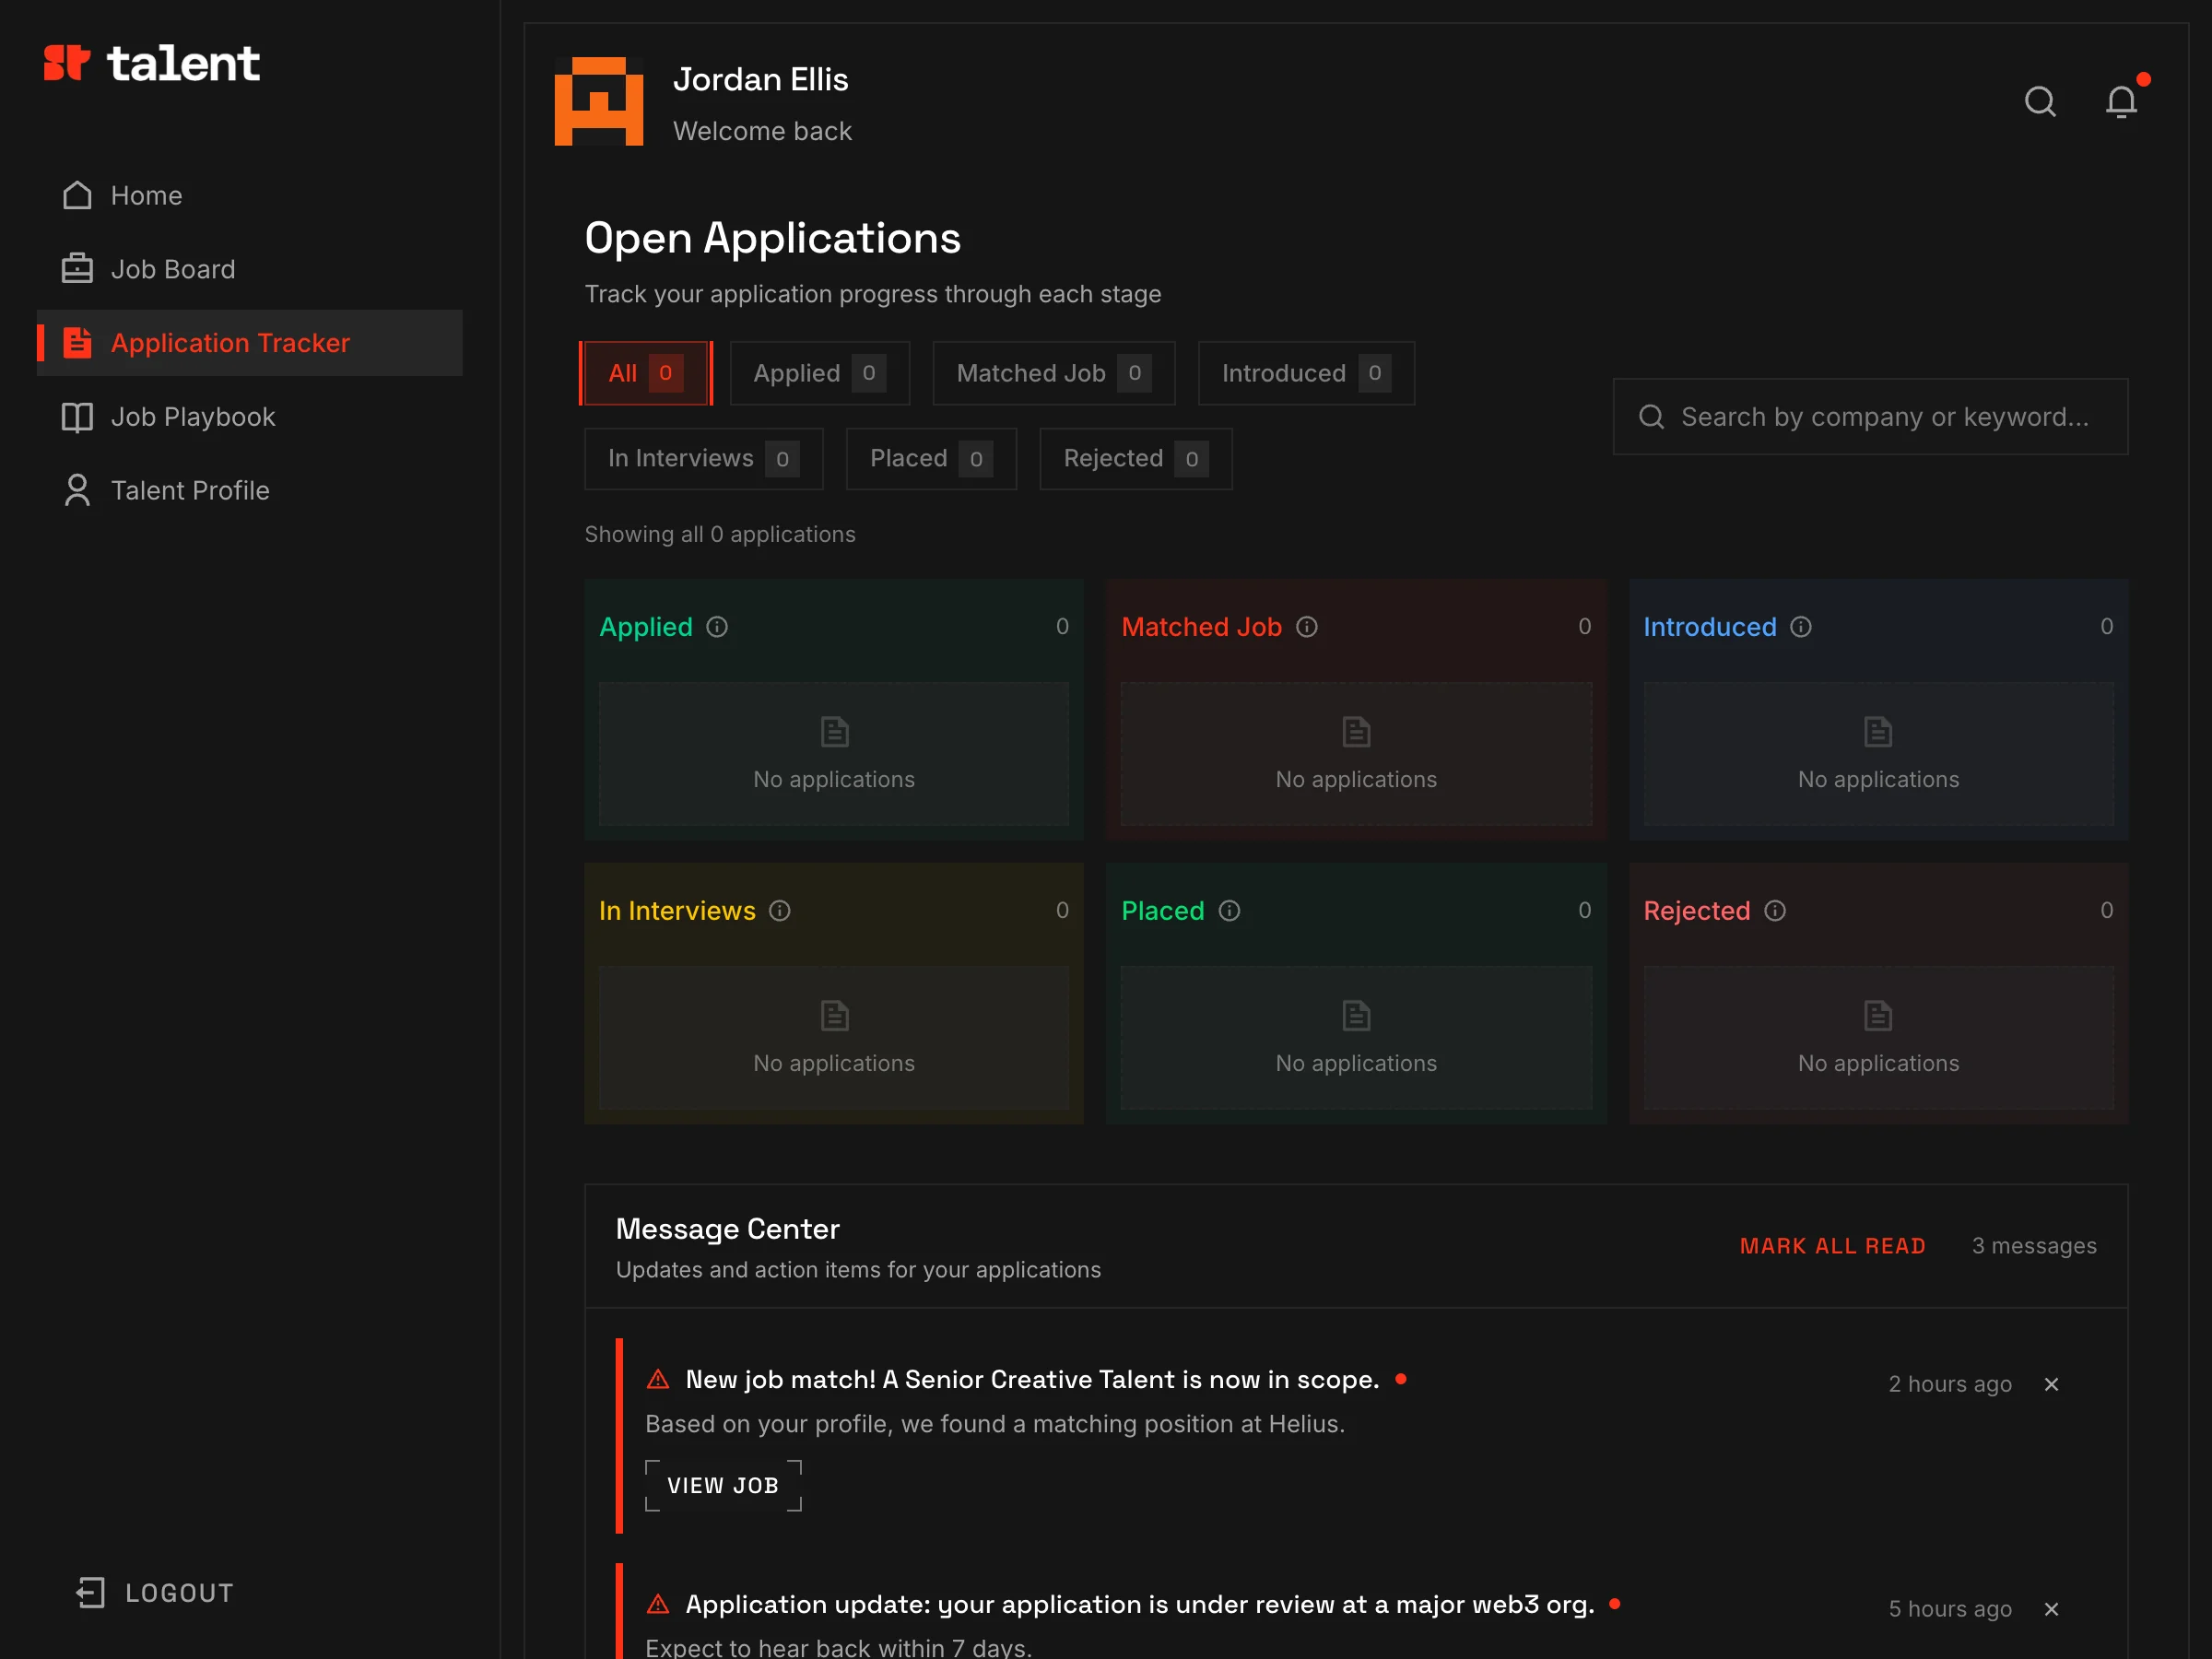
Task: Select Application Tracker in sidebar
Action: coord(249,343)
